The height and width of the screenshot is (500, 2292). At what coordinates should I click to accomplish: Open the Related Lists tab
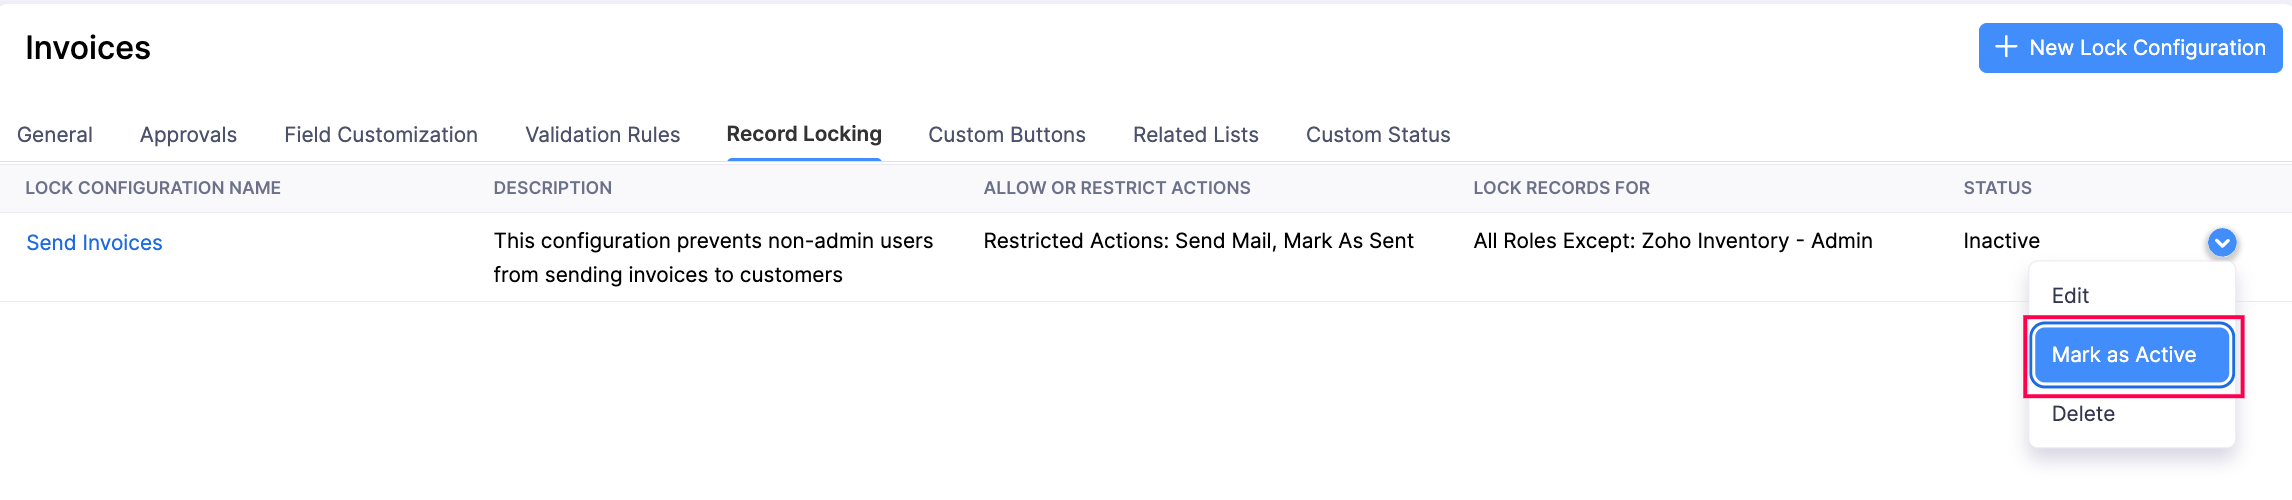[1195, 135]
